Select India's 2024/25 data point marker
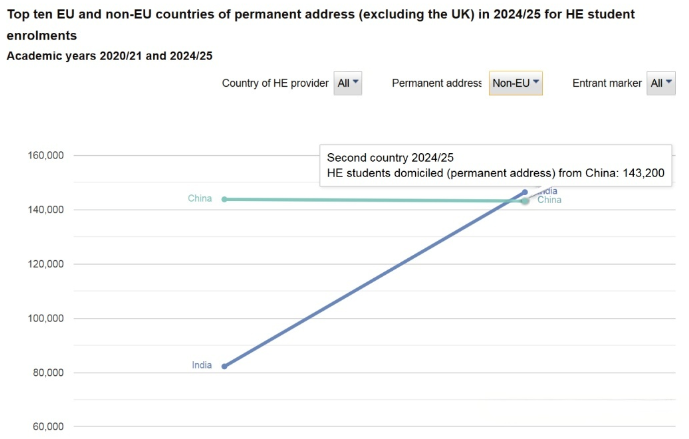The width and height of the screenshot is (689, 439). point(525,192)
